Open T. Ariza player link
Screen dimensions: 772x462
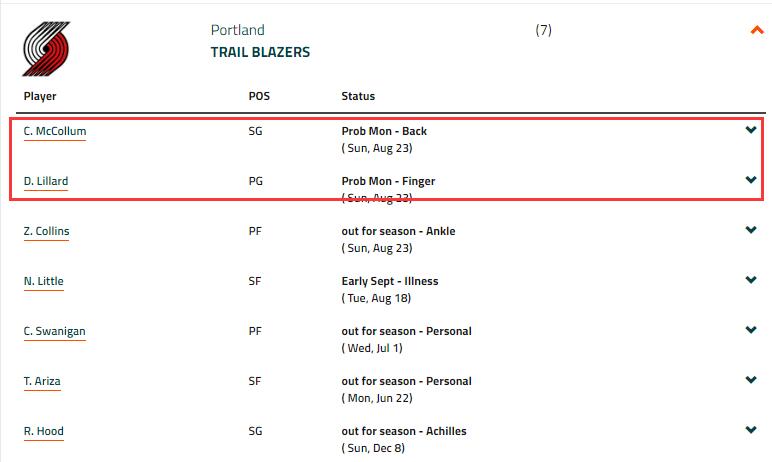(42, 381)
